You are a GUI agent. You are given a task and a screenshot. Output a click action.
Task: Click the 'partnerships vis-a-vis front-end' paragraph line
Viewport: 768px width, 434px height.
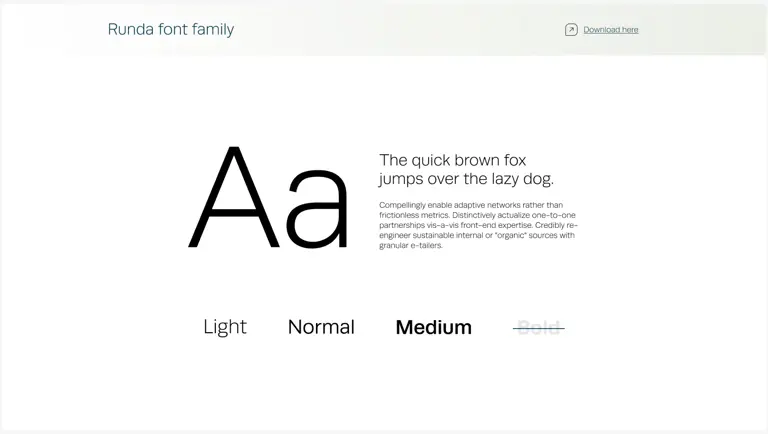479,225
